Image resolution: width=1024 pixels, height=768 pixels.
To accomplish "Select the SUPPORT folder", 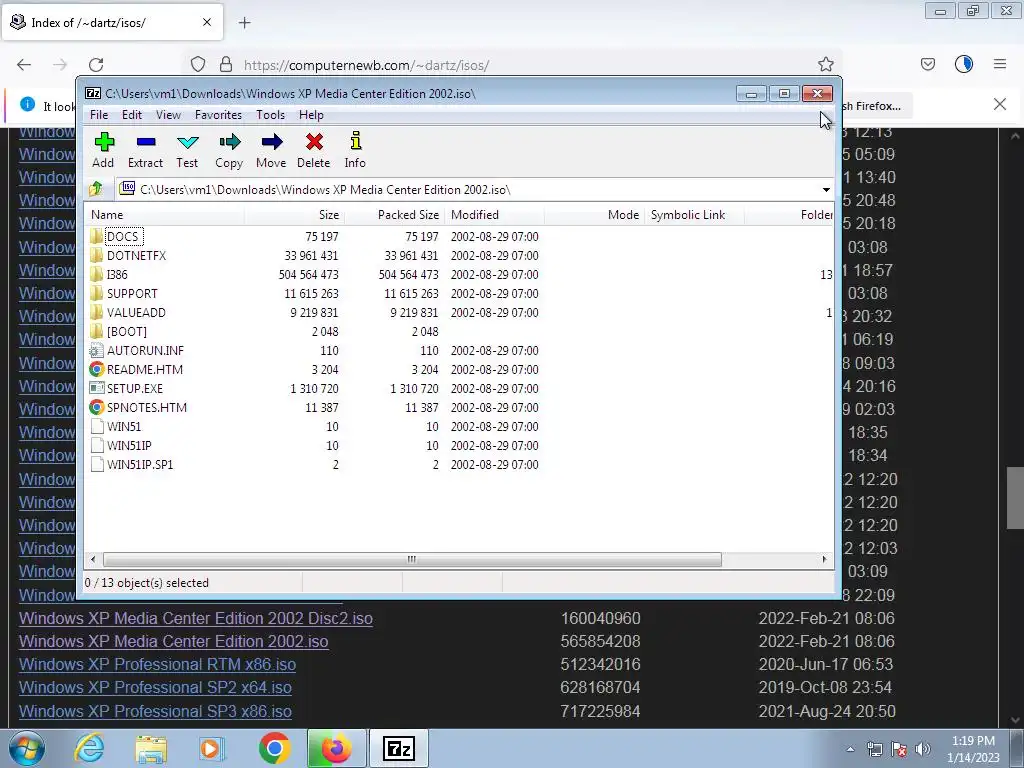I will click(x=132, y=293).
